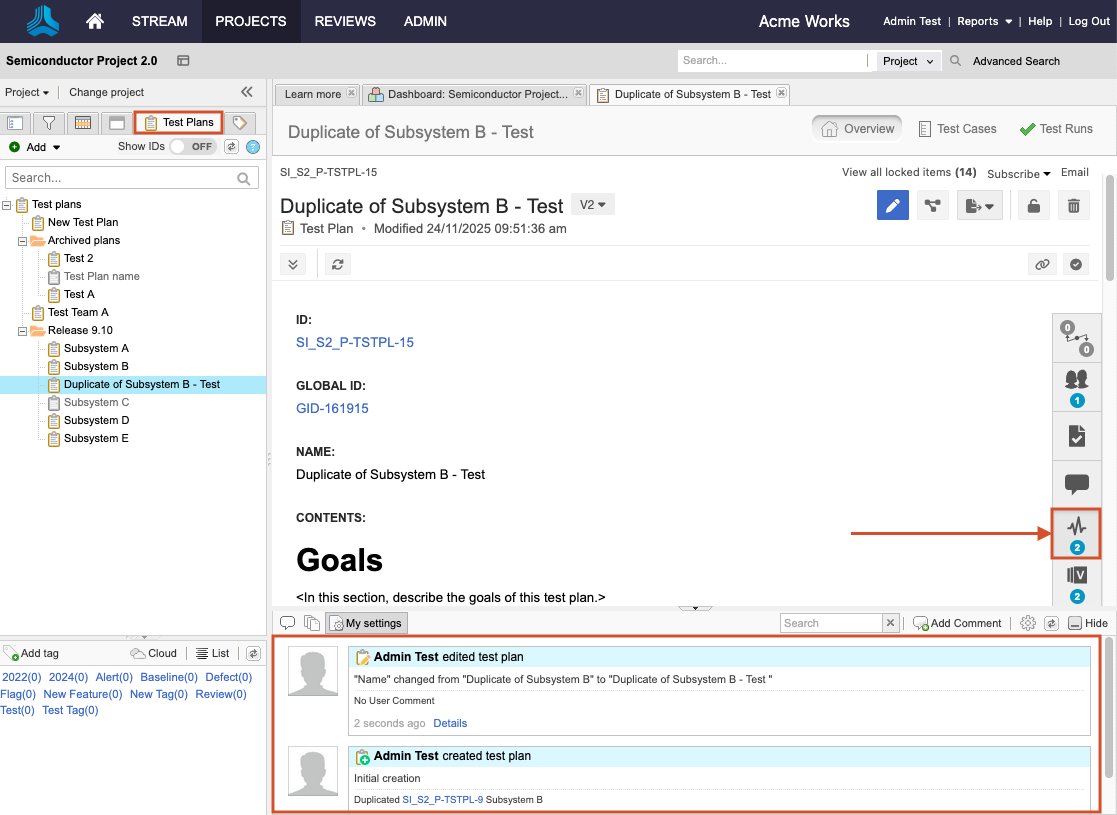Open the relationships sidebar icon
1117x815 pixels.
tap(1076, 338)
